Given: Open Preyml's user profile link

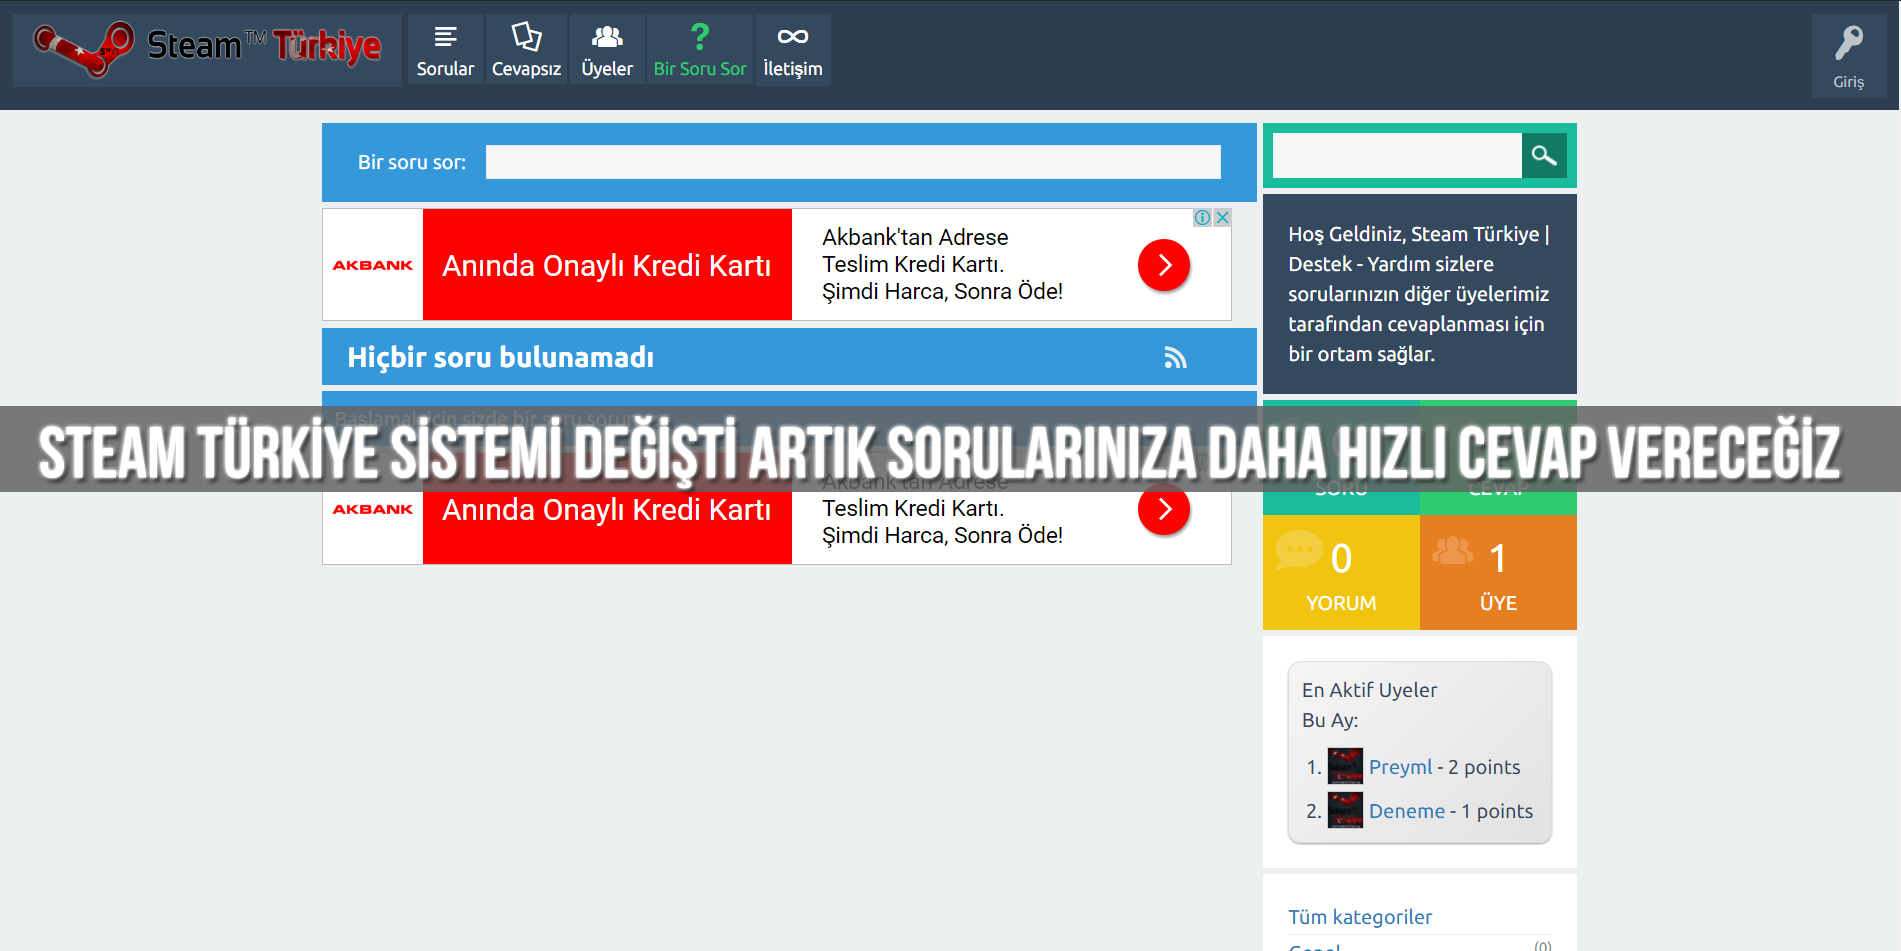Looking at the screenshot, I should point(1400,767).
